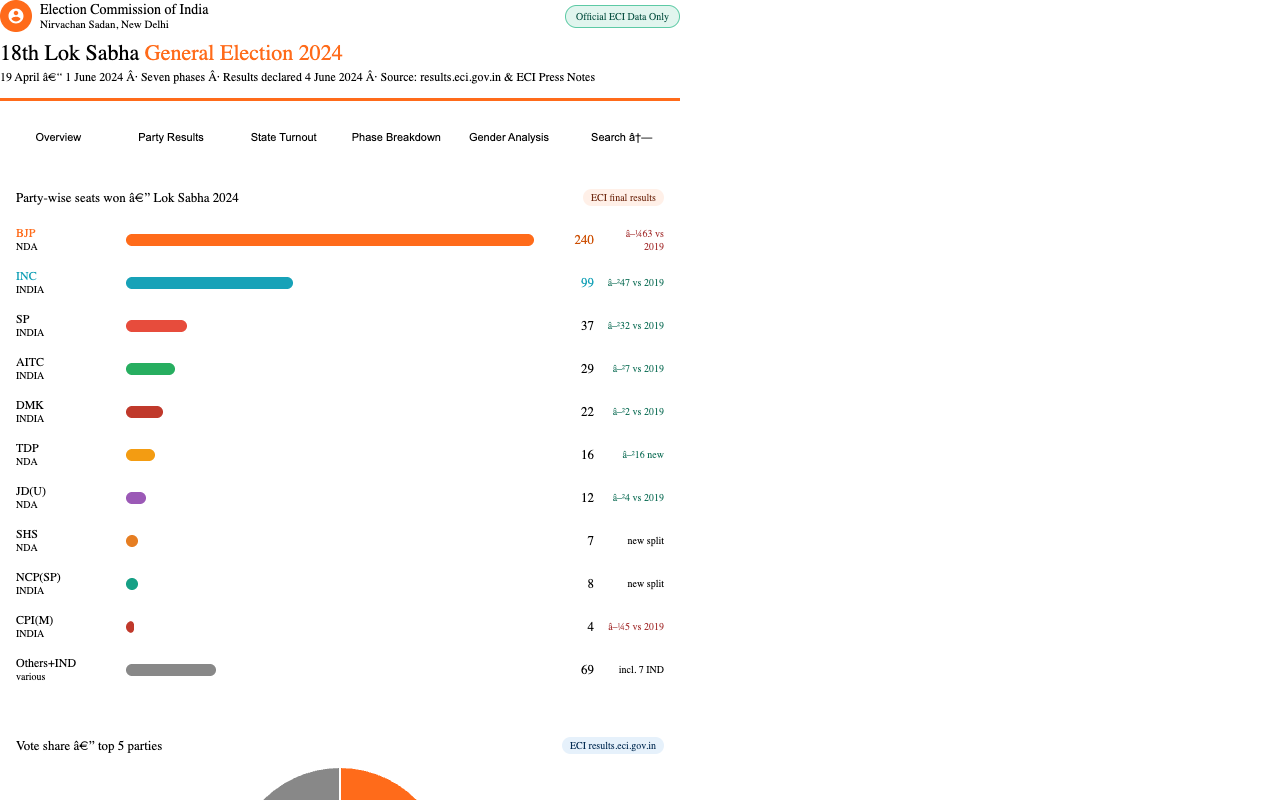Open the Overview tab
This screenshot has width=1280, height=800.
pos(58,137)
